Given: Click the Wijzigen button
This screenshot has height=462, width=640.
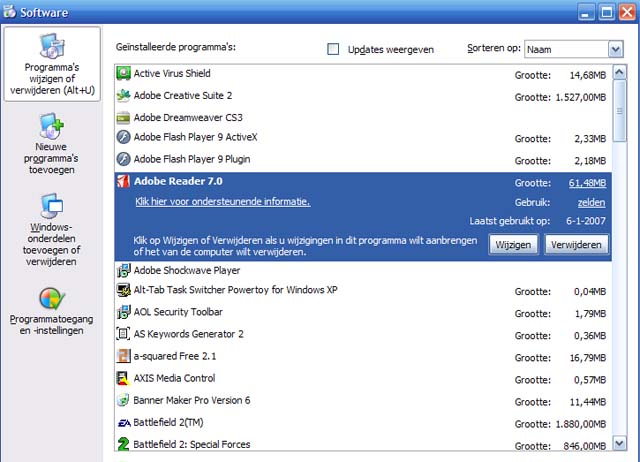Looking at the screenshot, I should coord(513,244).
